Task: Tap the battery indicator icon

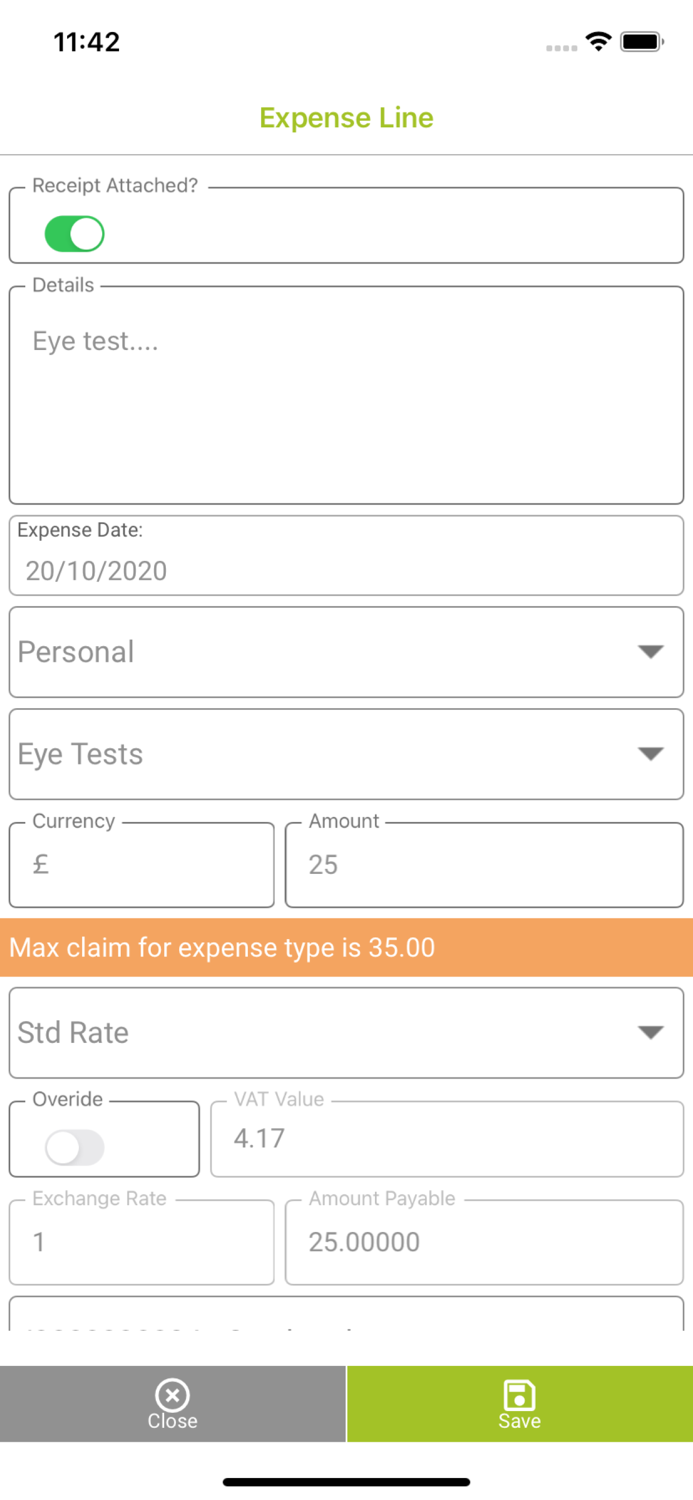Action: tap(642, 42)
